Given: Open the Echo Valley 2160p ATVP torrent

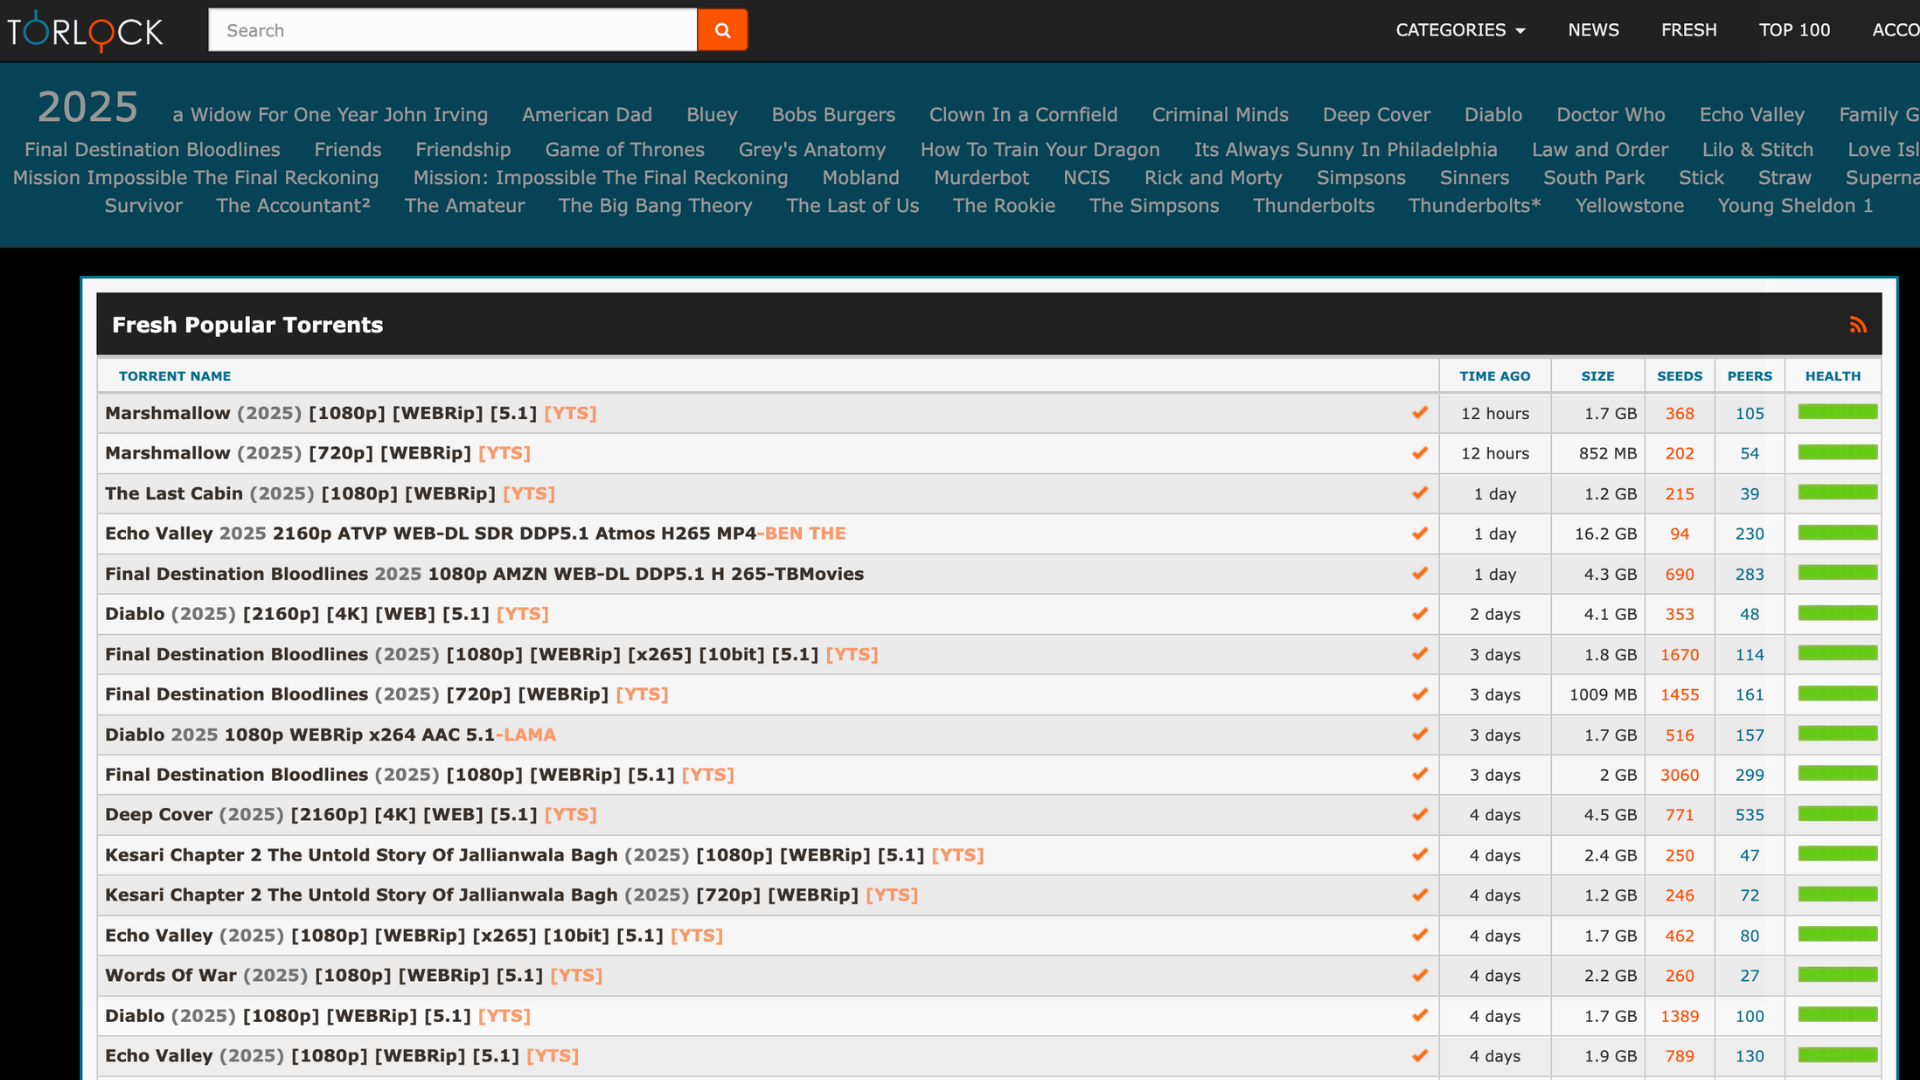Looking at the screenshot, I should [475, 534].
